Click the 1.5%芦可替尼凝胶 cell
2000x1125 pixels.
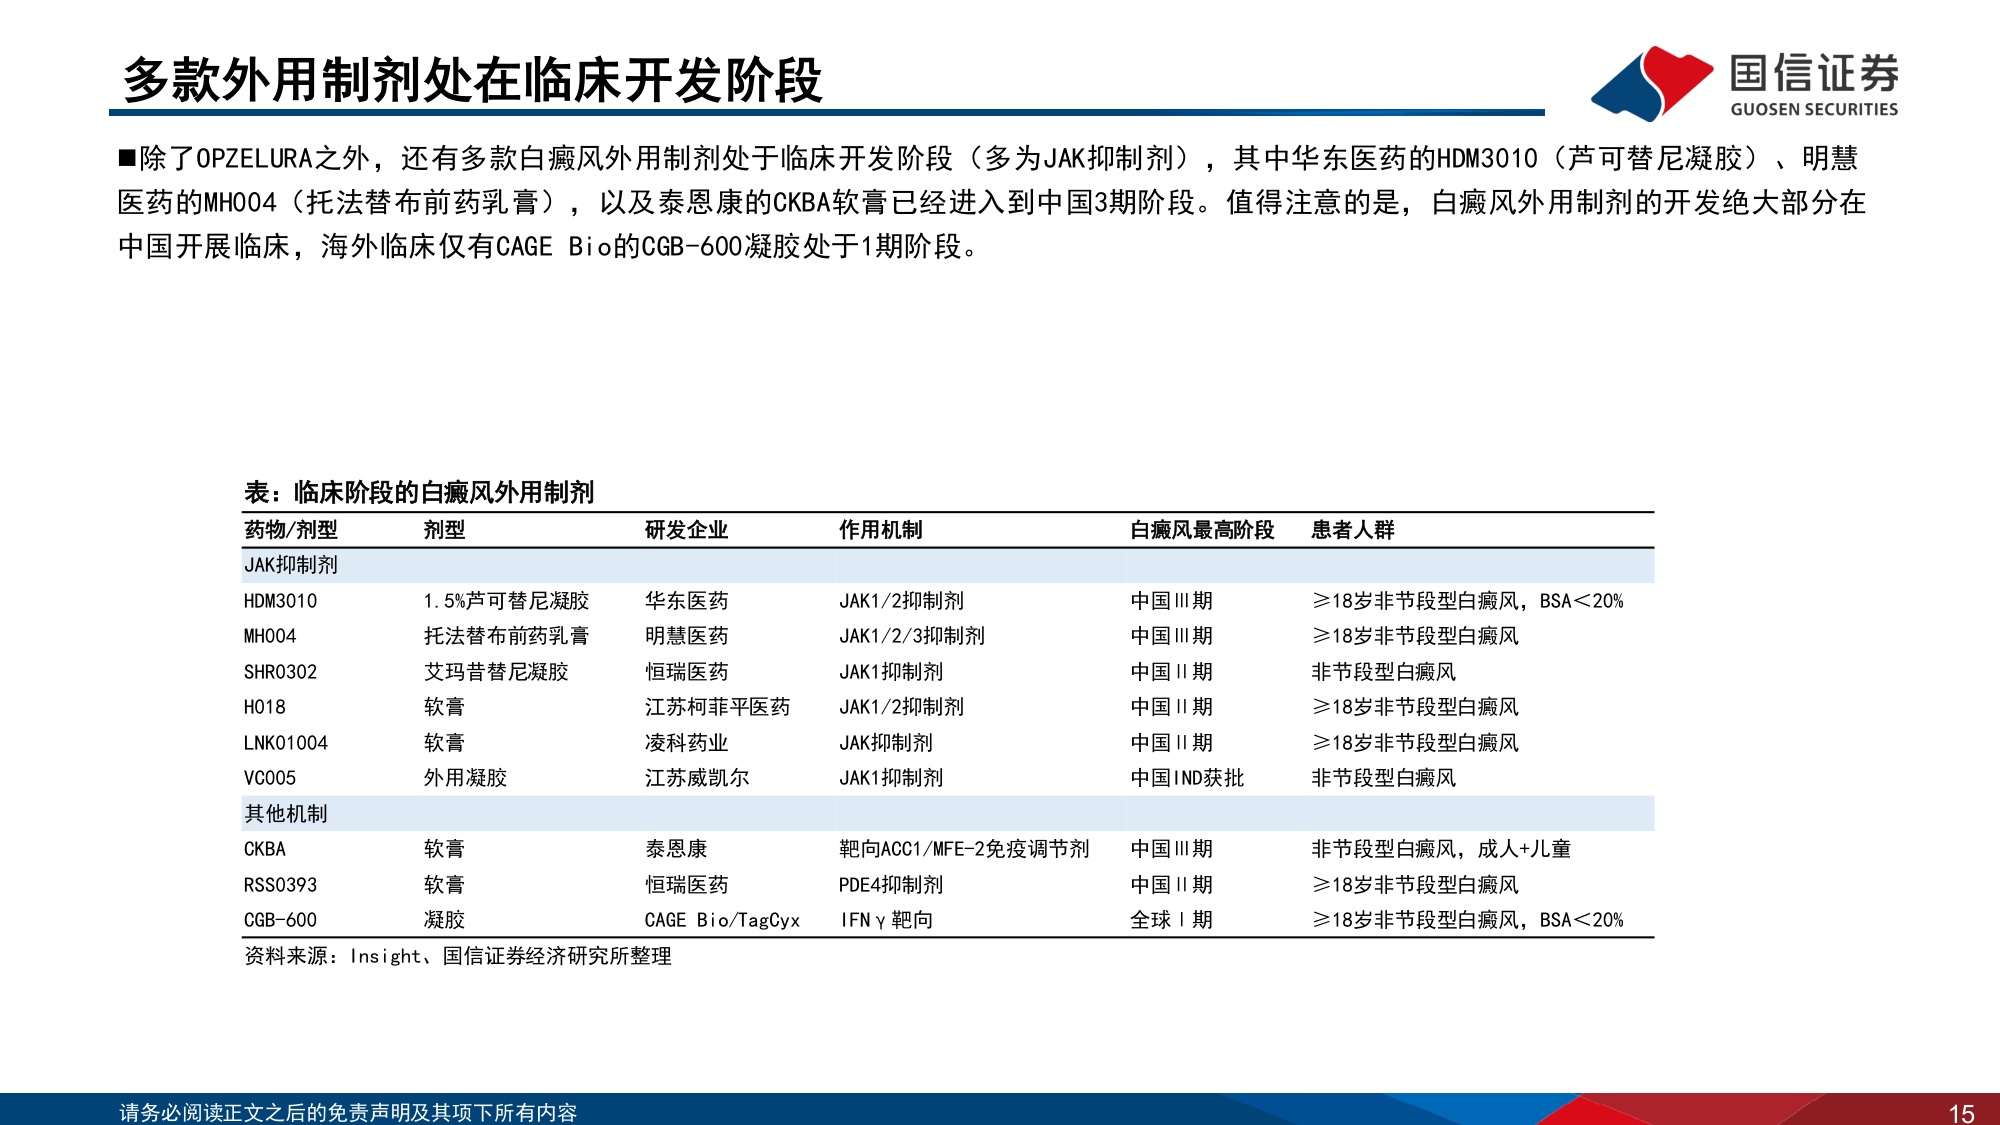[506, 601]
